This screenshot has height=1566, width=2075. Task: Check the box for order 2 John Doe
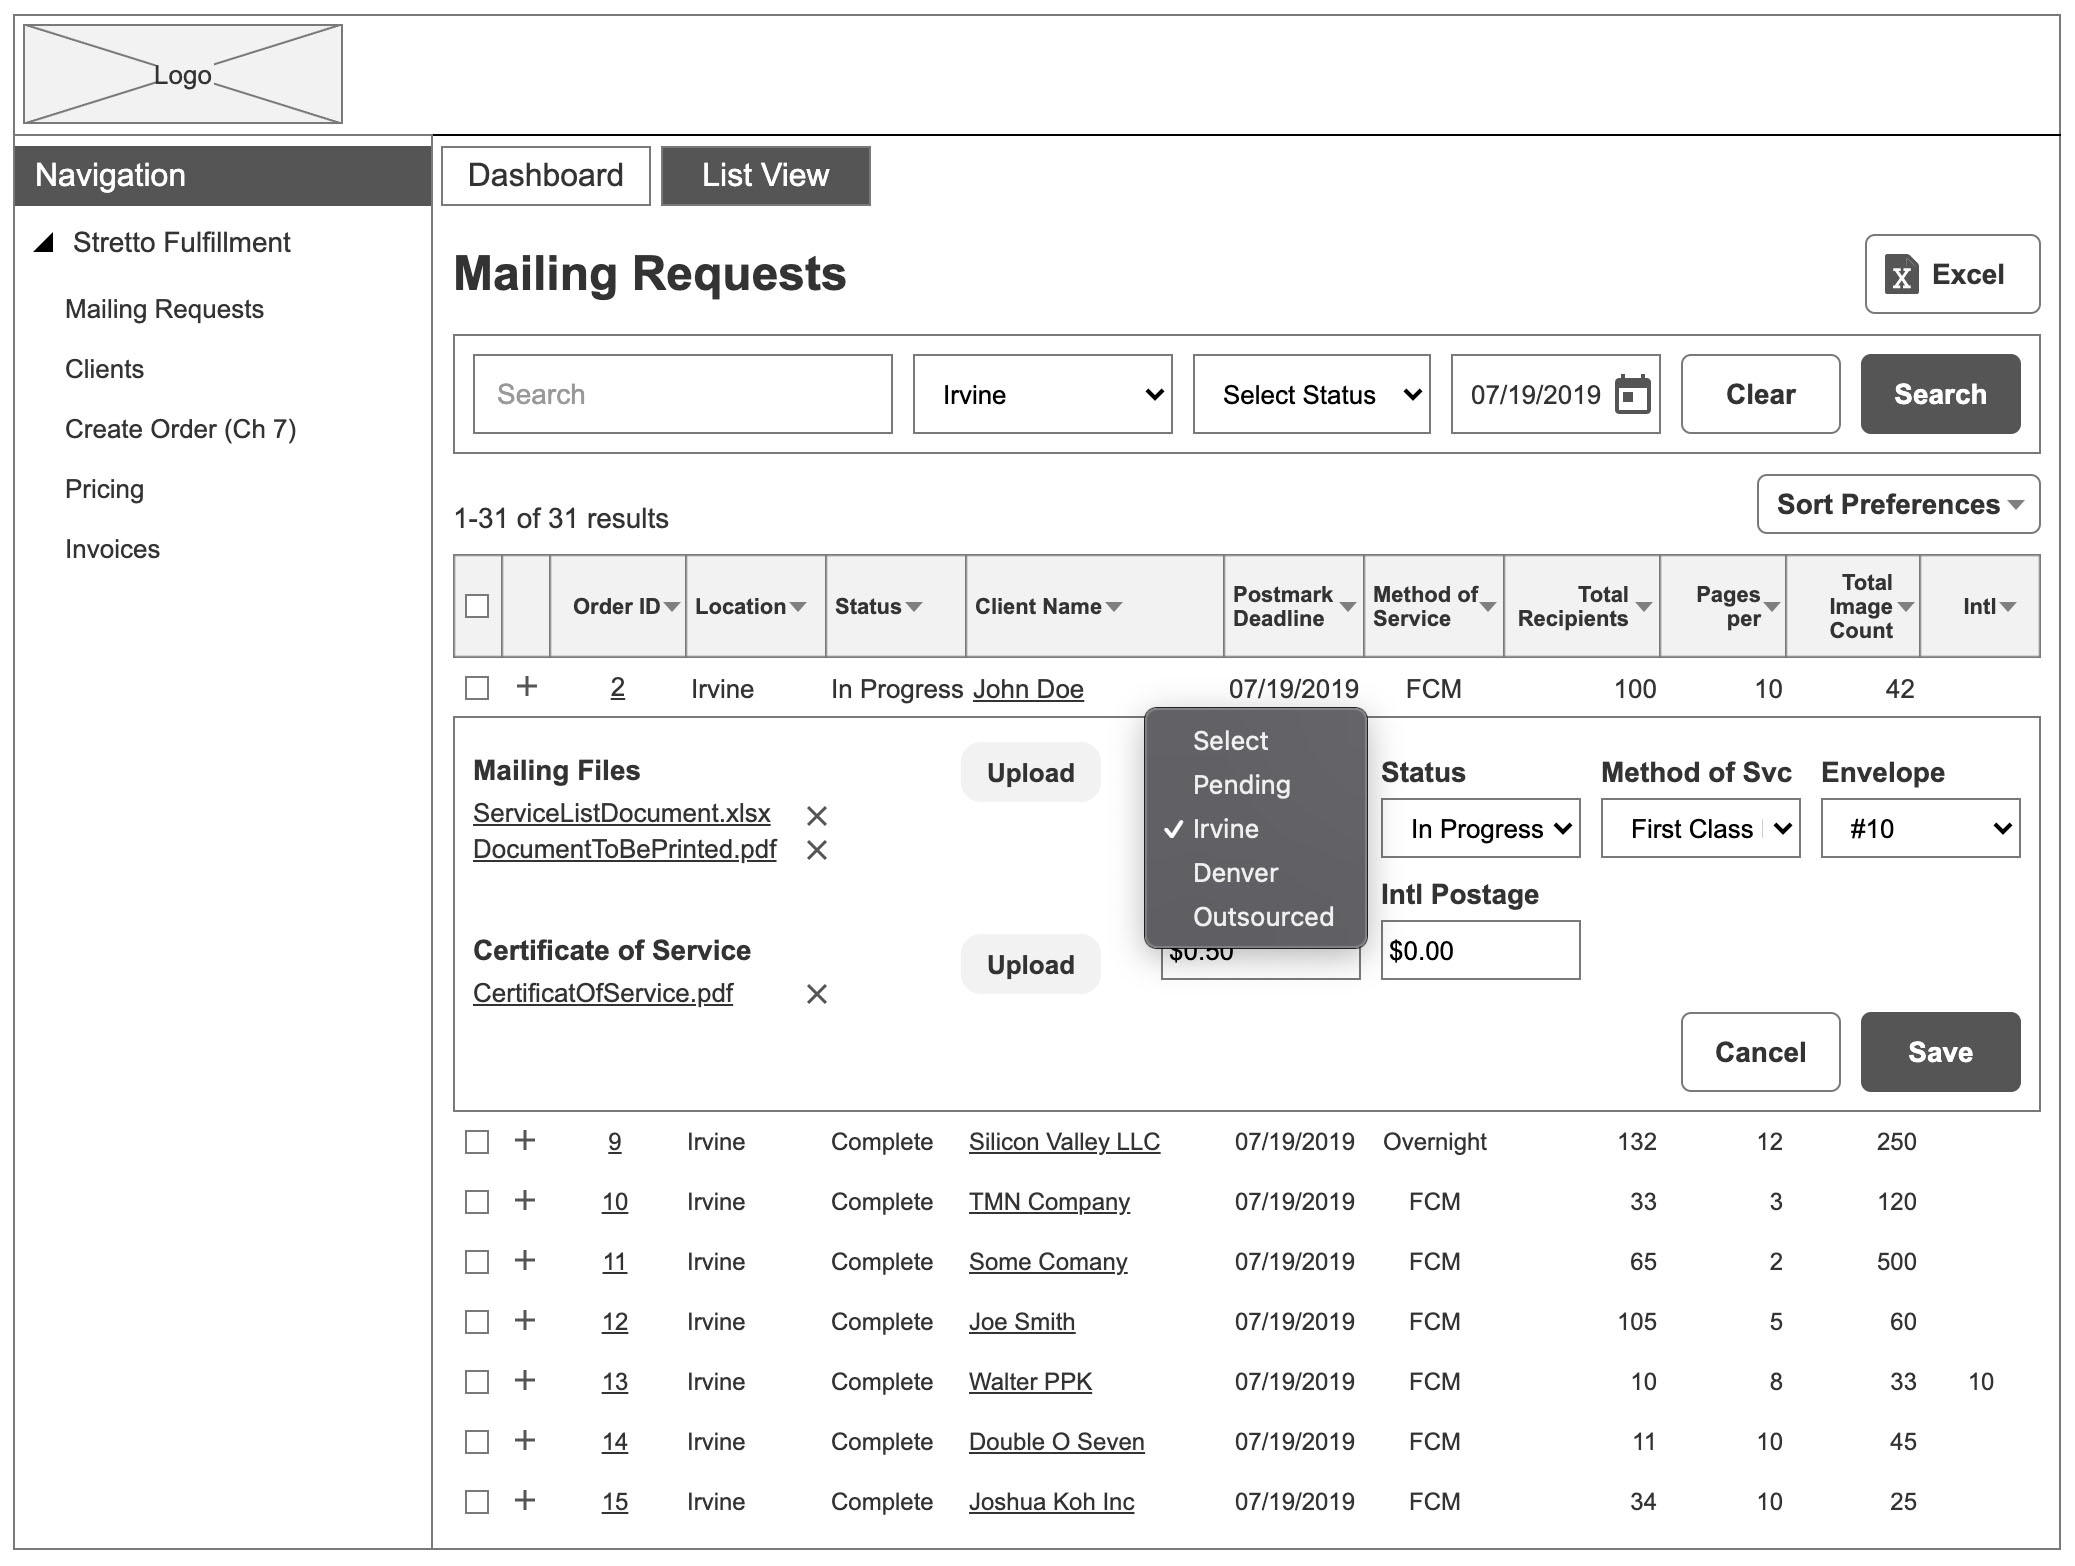click(477, 688)
